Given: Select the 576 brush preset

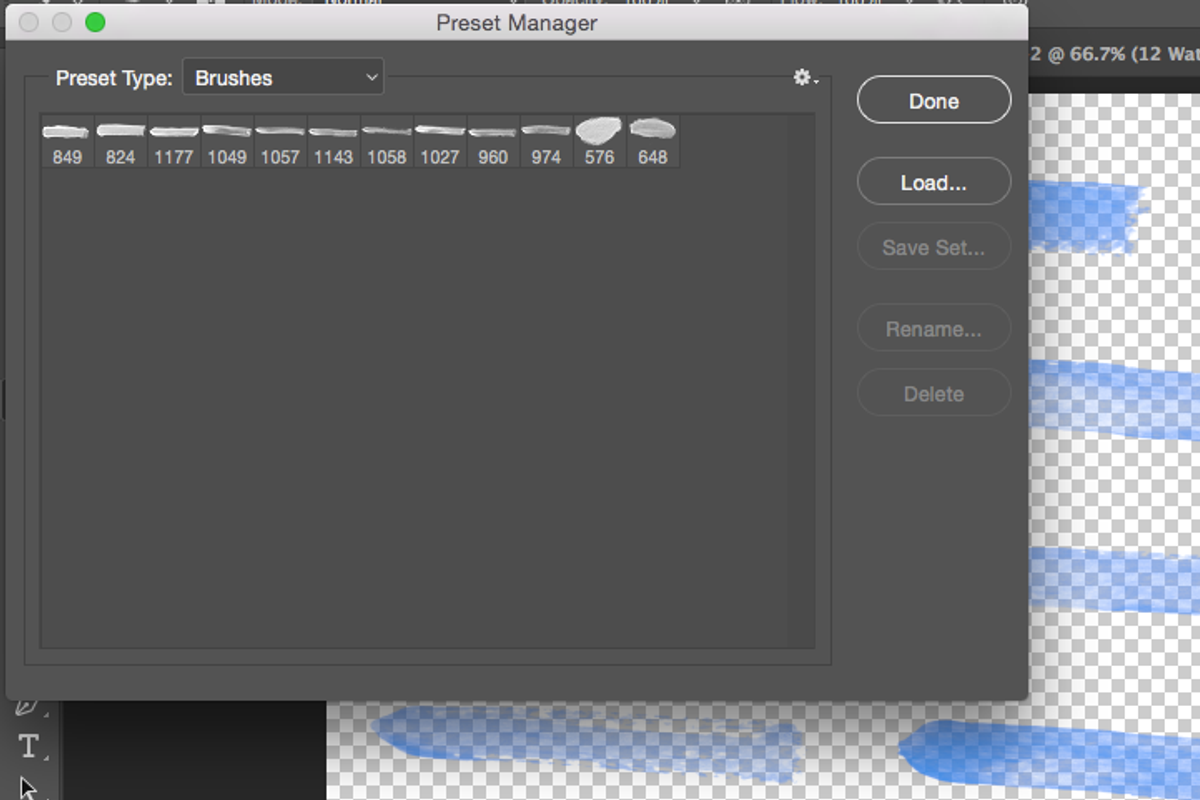Looking at the screenshot, I should point(599,141).
